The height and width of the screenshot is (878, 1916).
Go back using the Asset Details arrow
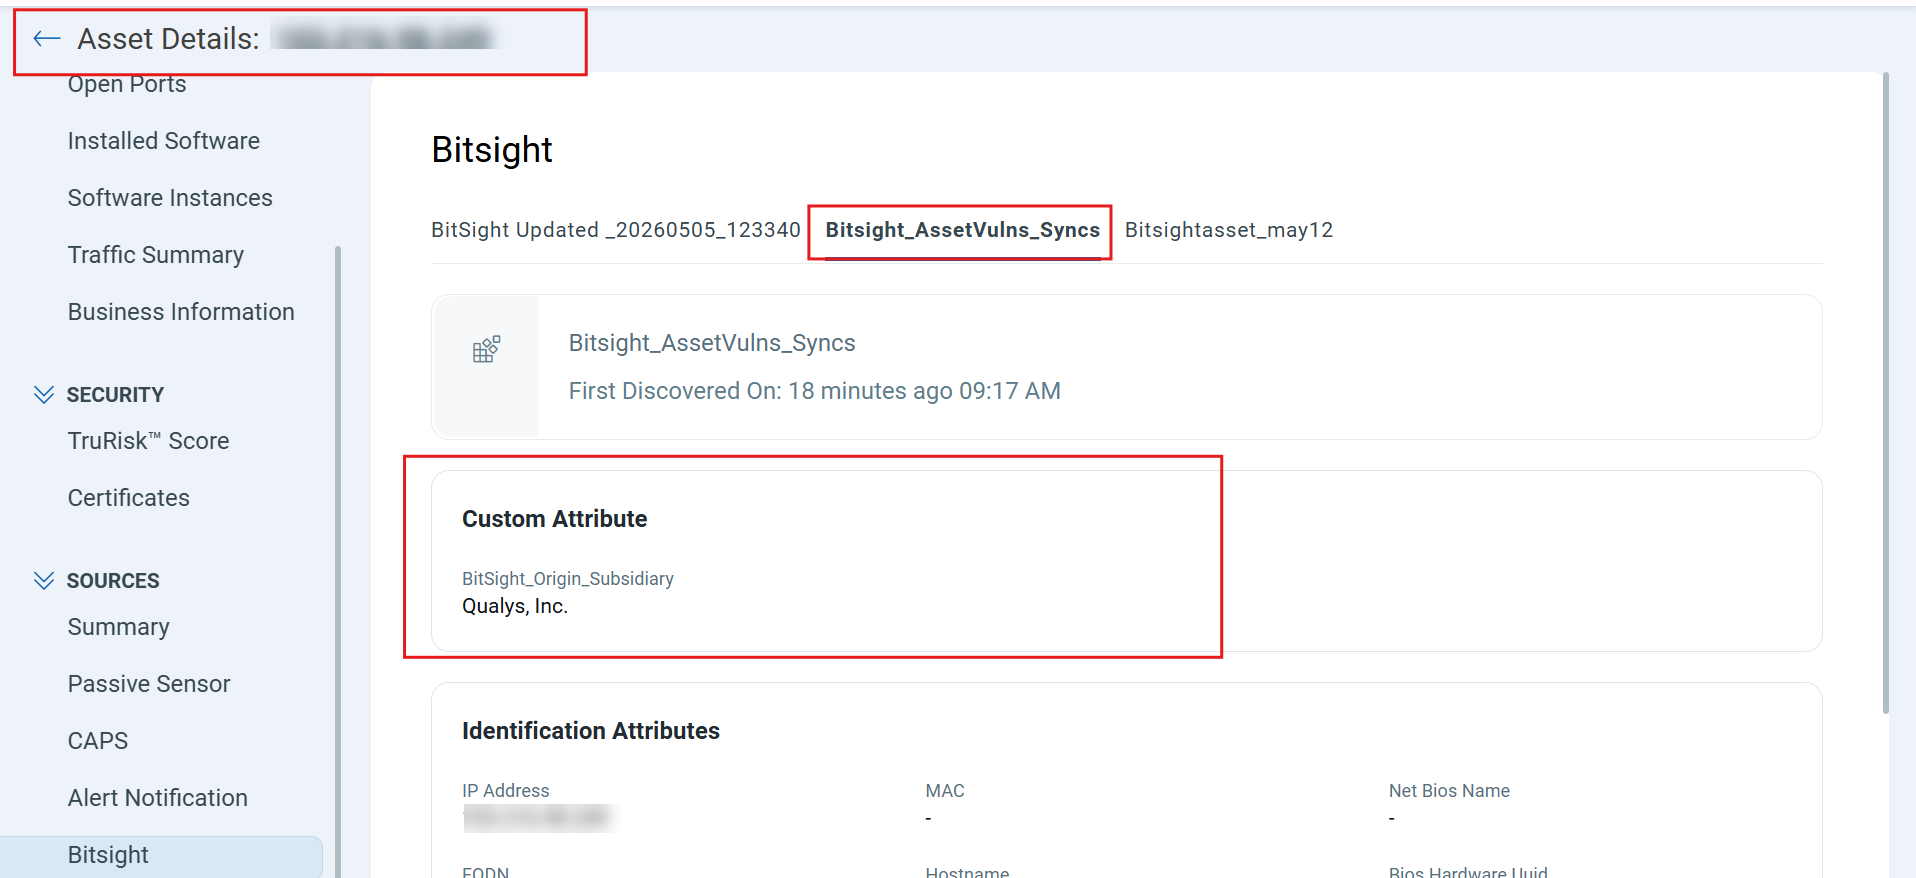[46, 39]
